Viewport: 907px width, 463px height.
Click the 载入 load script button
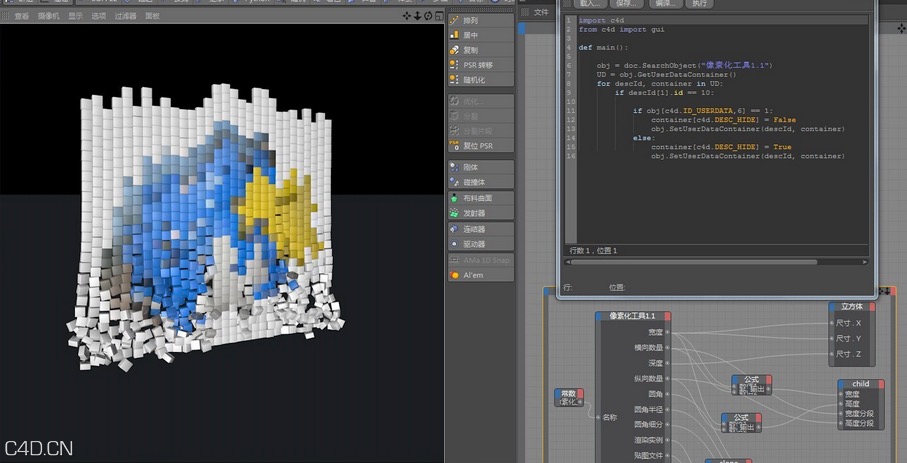[x=589, y=3]
